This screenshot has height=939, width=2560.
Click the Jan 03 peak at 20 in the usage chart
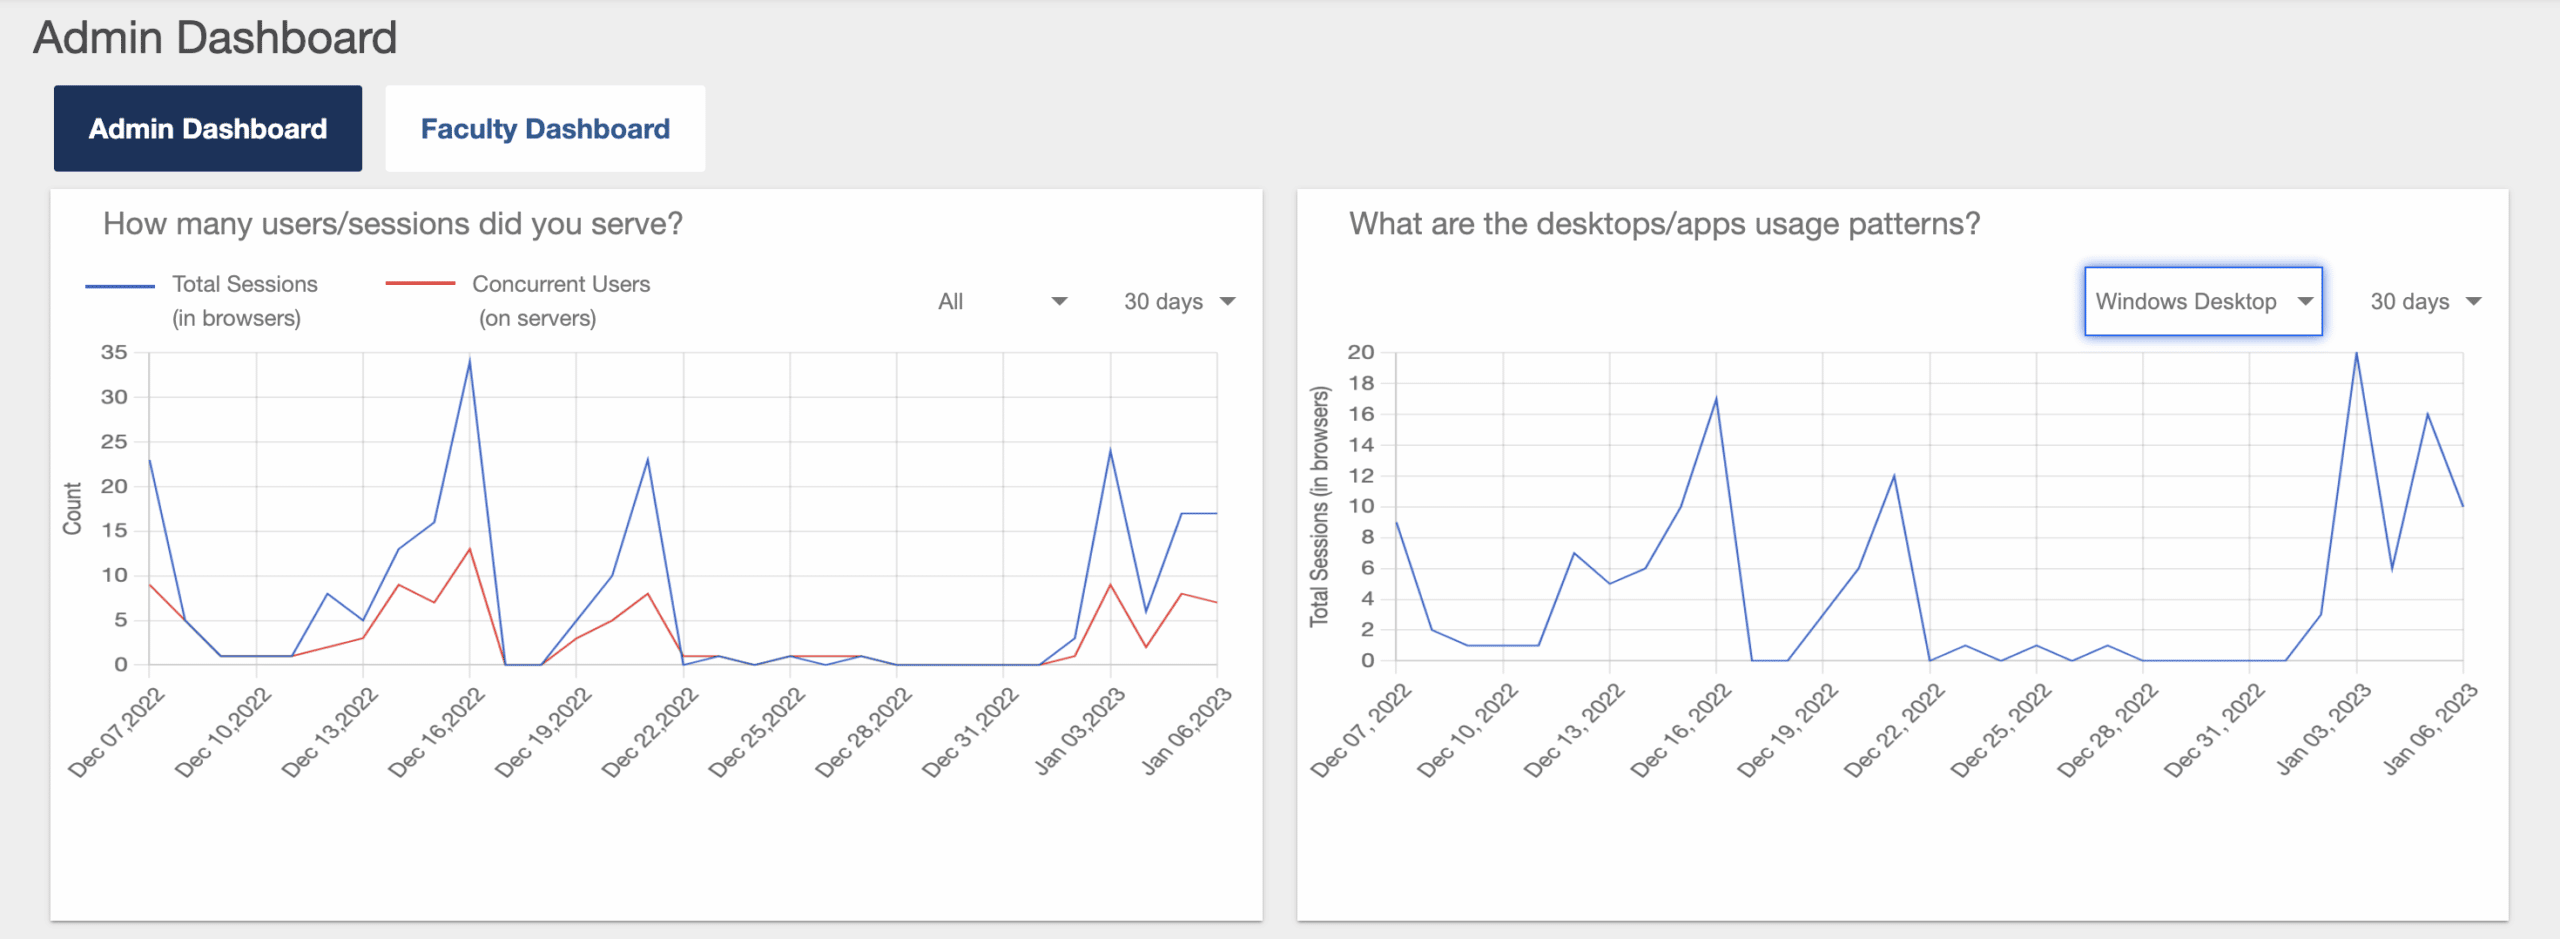click(2356, 353)
